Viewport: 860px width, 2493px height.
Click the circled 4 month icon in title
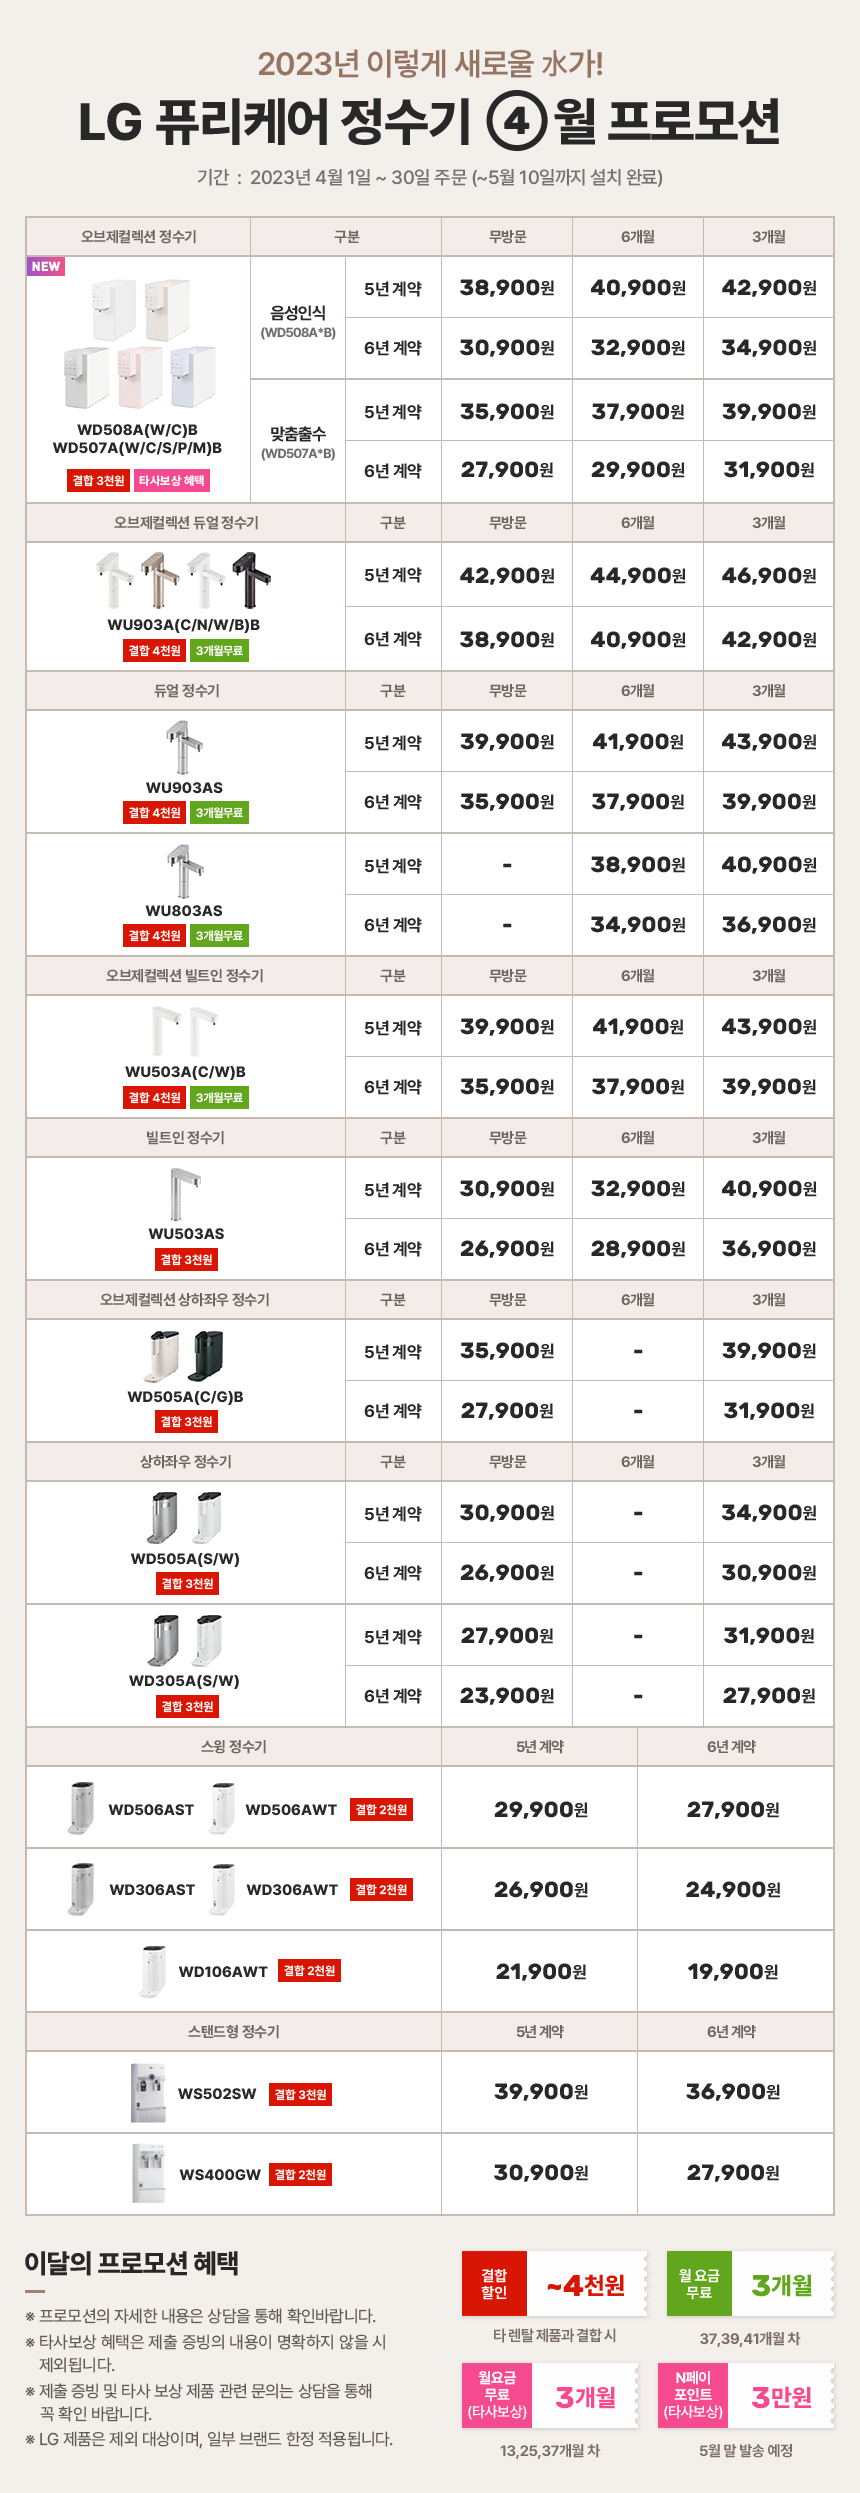tap(516, 121)
